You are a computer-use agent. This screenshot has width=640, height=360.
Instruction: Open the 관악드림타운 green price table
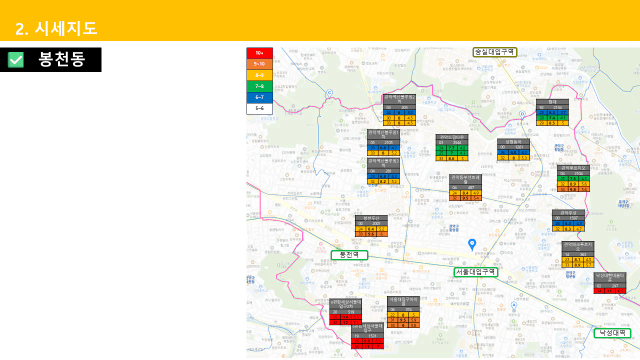click(x=452, y=147)
